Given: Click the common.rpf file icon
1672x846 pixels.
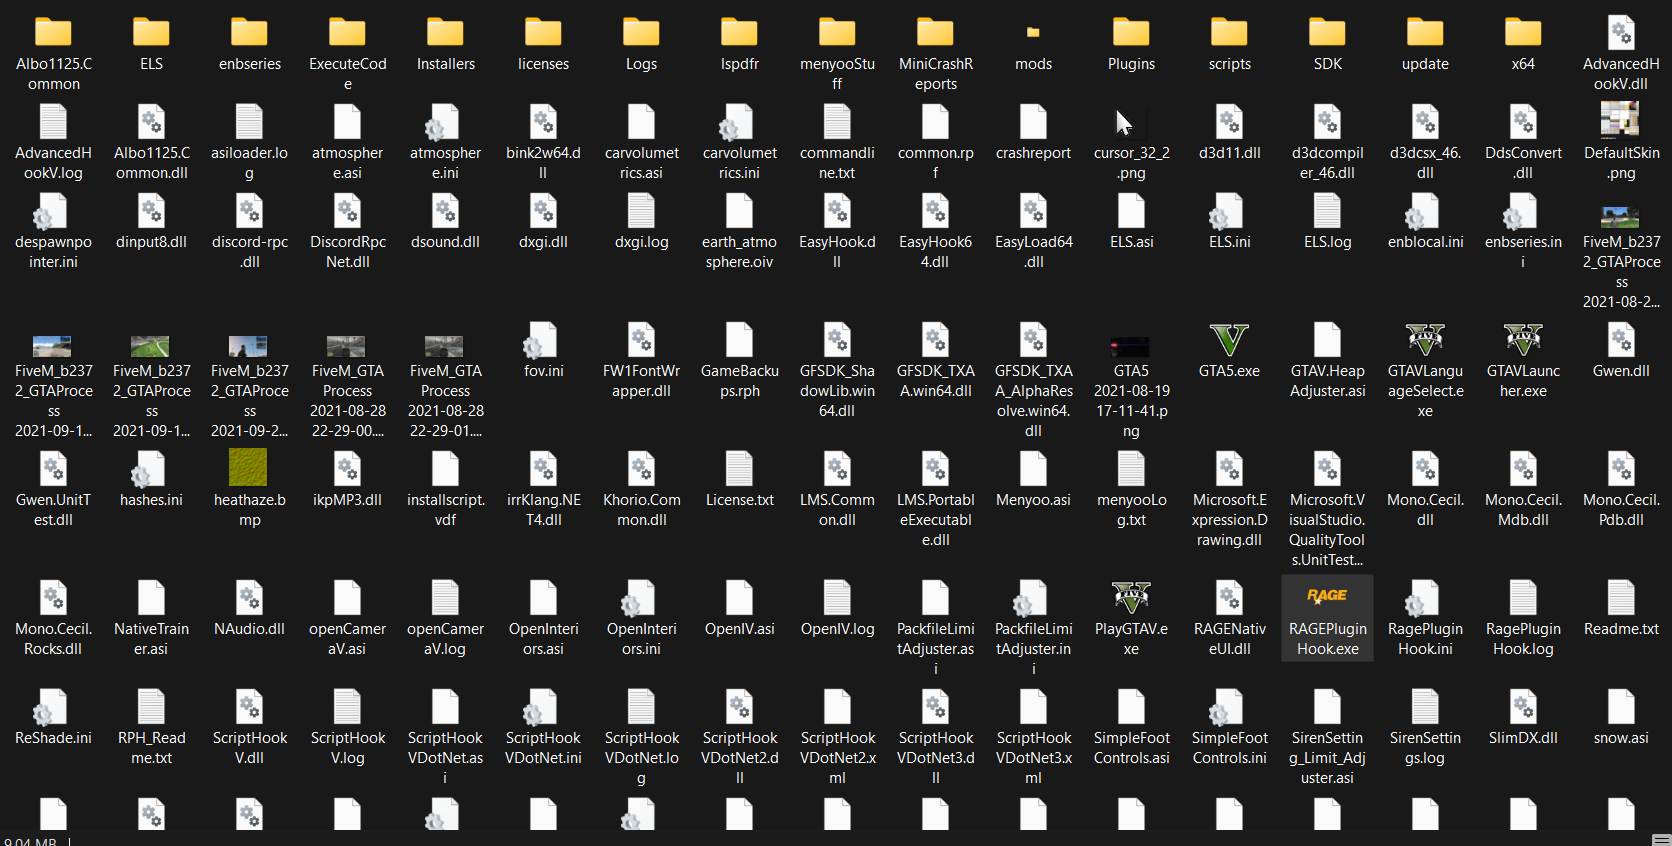Looking at the screenshot, I should [936, 122].
